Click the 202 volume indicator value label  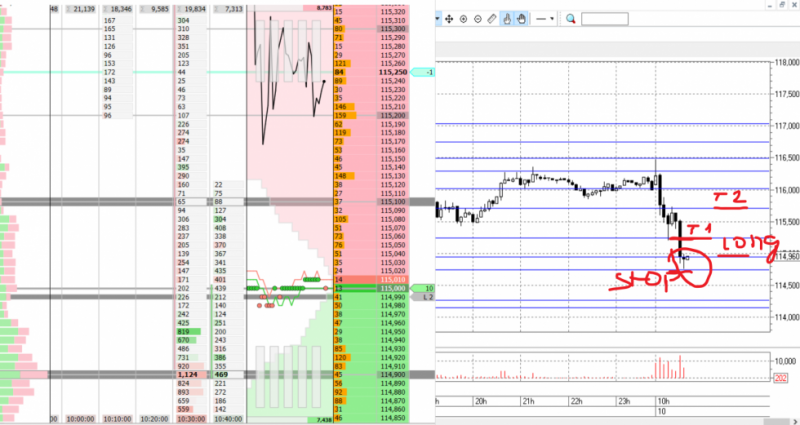781,378
